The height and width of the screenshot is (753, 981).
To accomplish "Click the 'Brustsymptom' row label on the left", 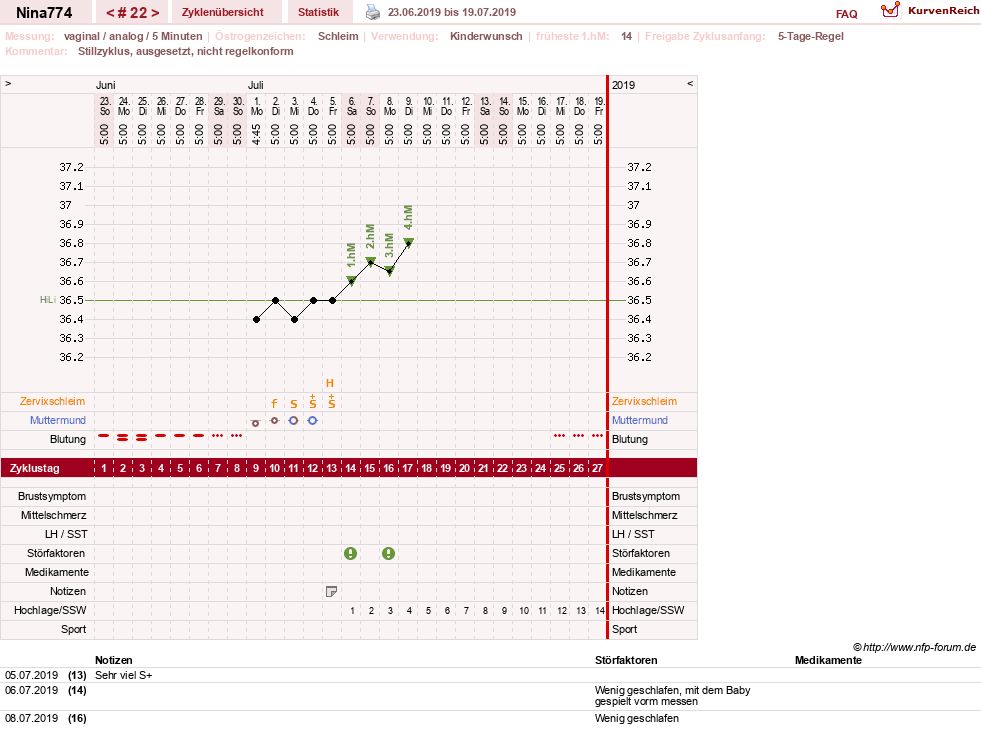I will (x=52, y=497).
